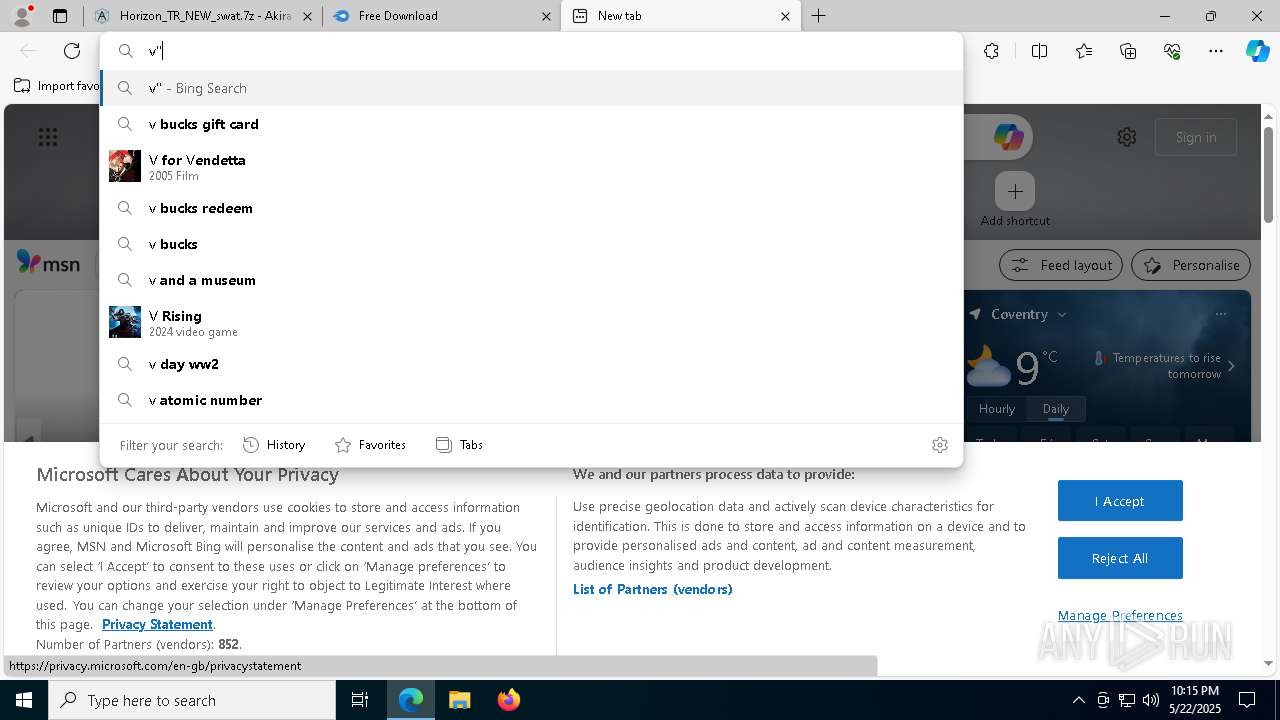Viewport: 1280px width, 720px height.
Task: Click the V for Vendetta poster thumbnail
Action: [125, 166]
